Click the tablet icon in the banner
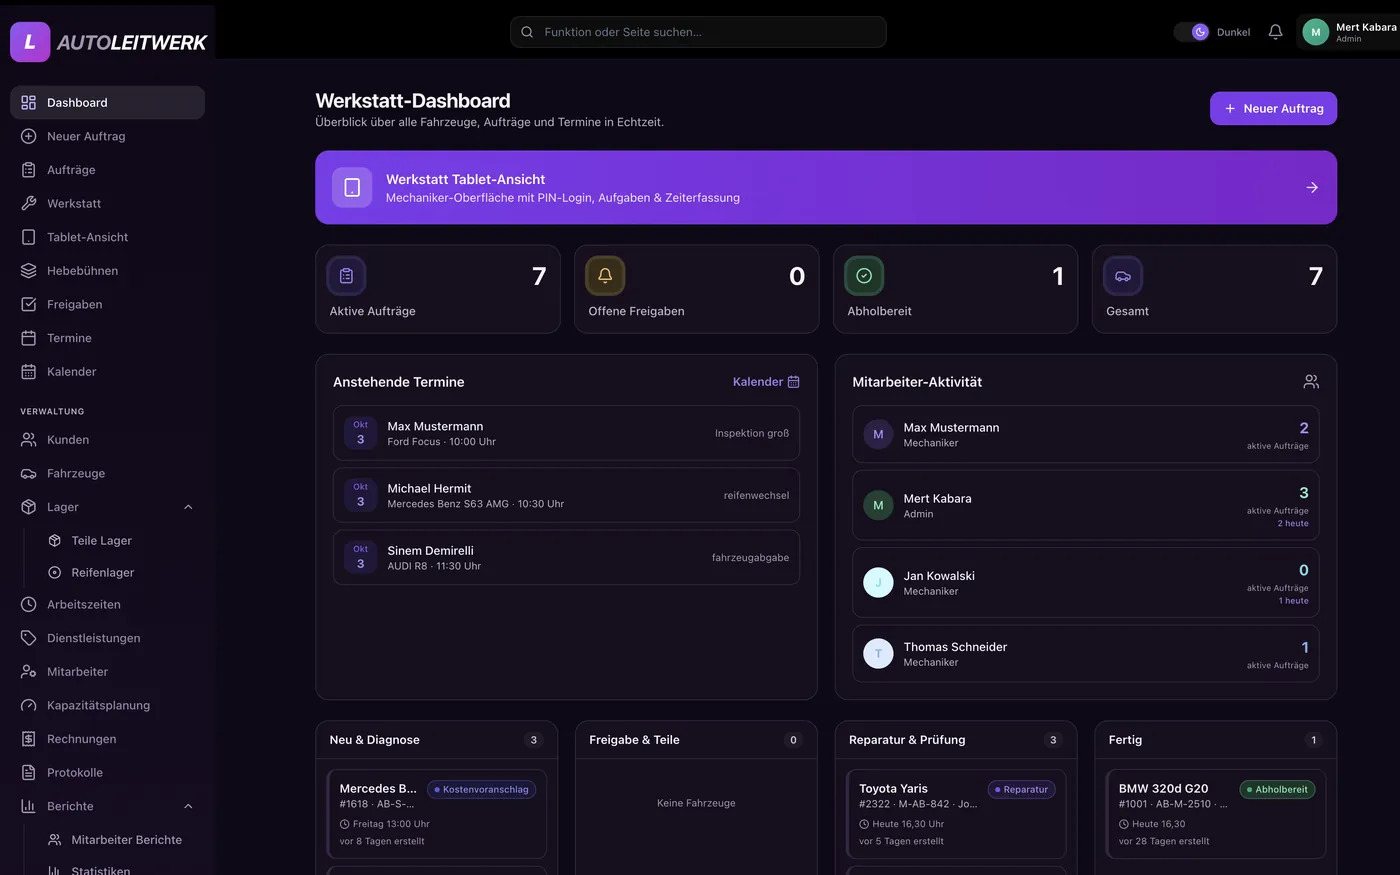1400x875 pixels. click(x=352, y=188)
